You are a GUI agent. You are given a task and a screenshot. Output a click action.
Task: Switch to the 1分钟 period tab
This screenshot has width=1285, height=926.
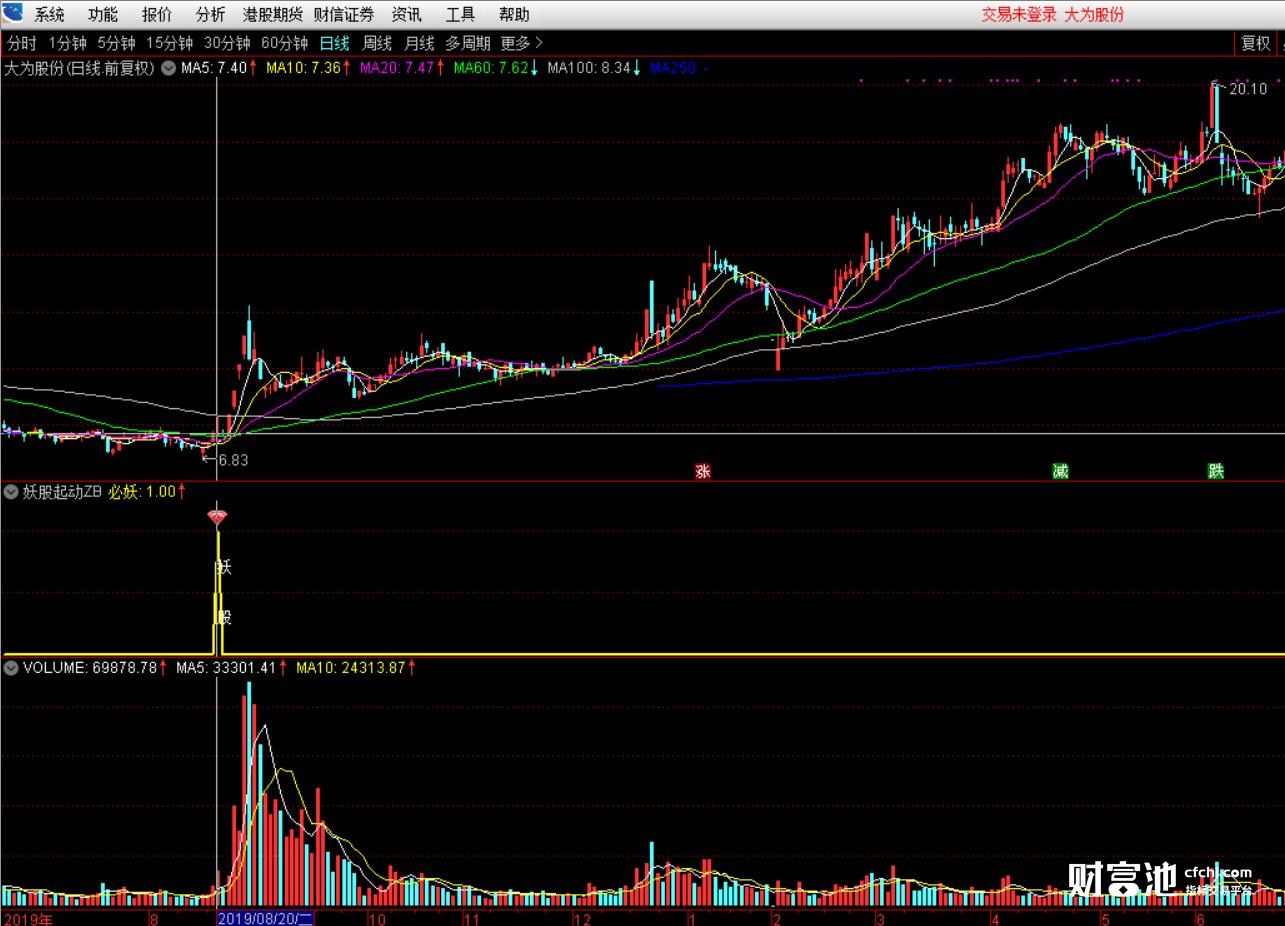pos(68,43)
